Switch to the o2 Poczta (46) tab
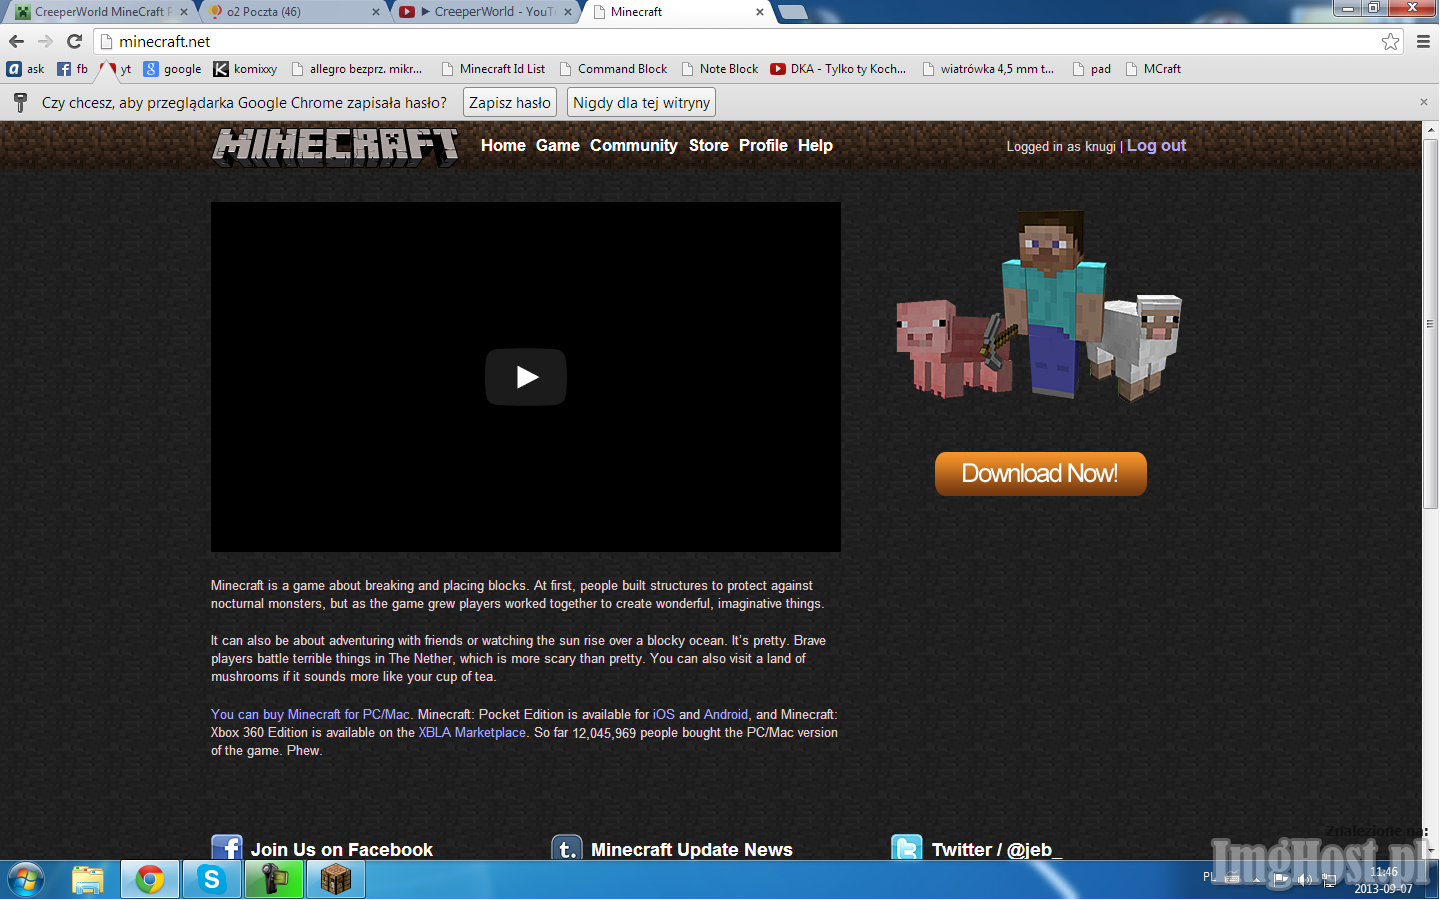 290,12
